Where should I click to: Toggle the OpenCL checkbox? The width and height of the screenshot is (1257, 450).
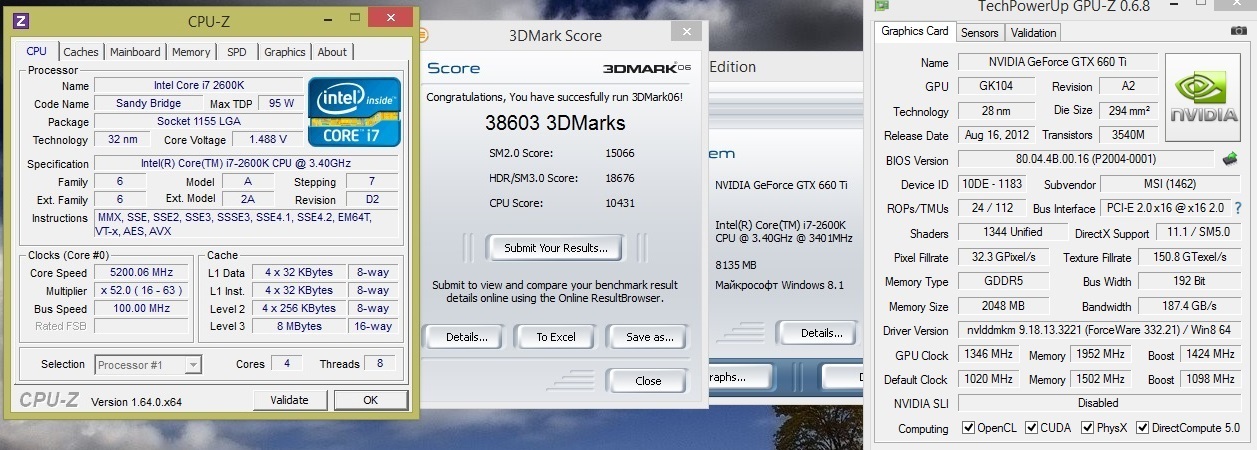coord(968,428)
